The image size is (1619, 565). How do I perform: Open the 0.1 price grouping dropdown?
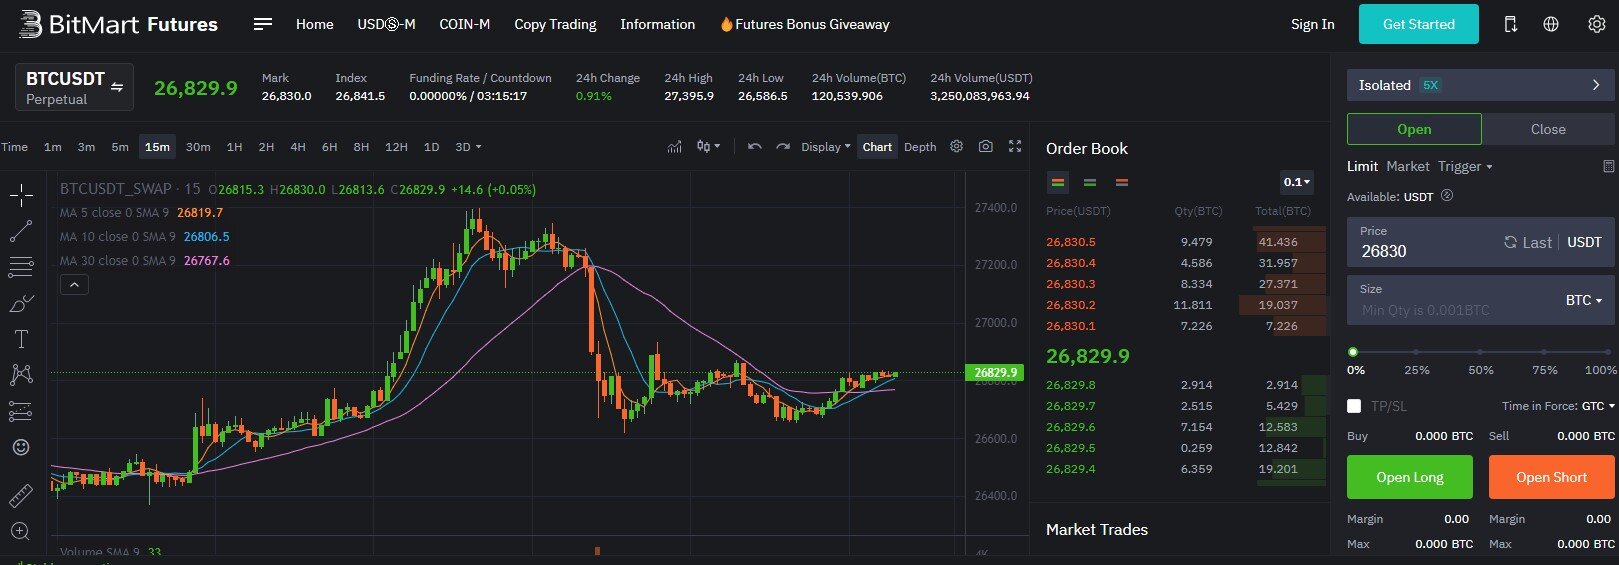(1297, 182)
